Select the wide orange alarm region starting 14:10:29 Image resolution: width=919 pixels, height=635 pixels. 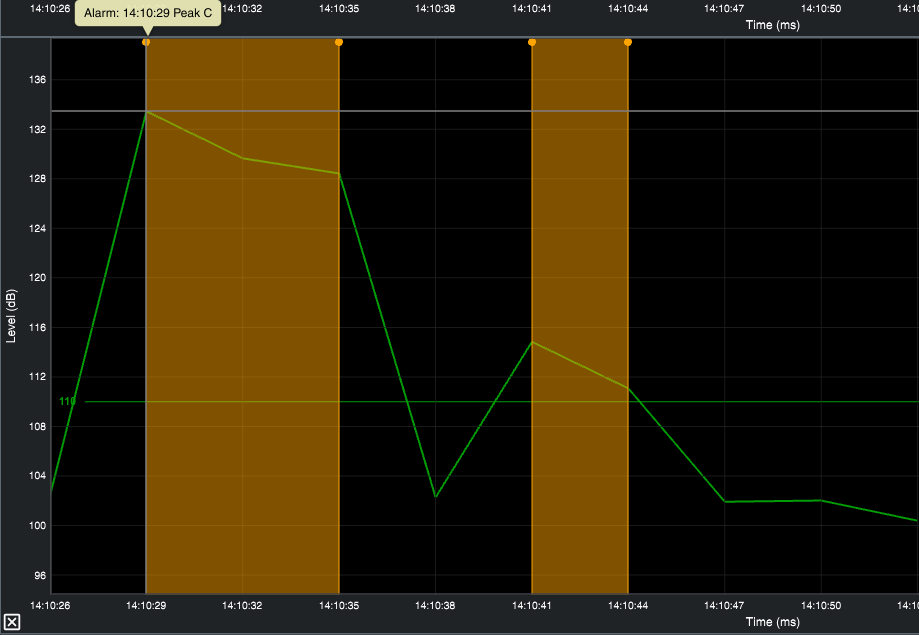tap(243, 317)
